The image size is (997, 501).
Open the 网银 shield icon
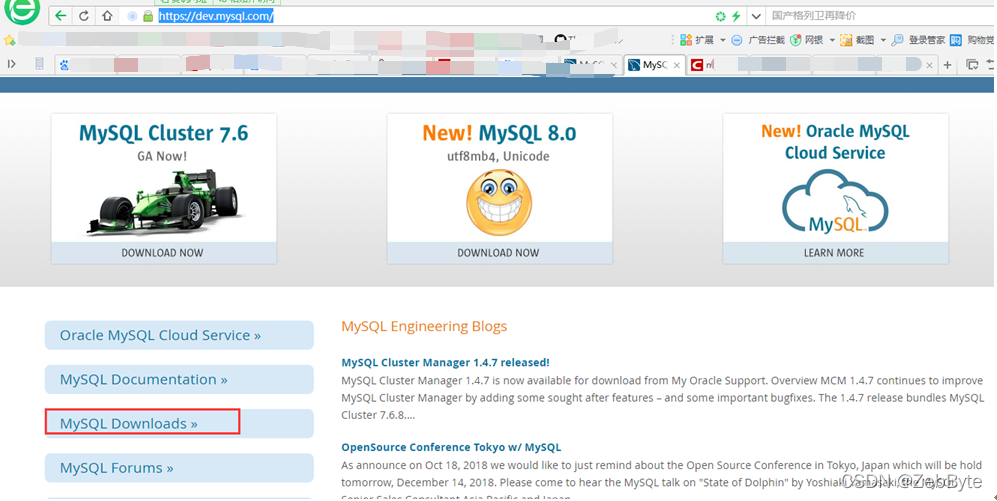(x=795, y=40)
